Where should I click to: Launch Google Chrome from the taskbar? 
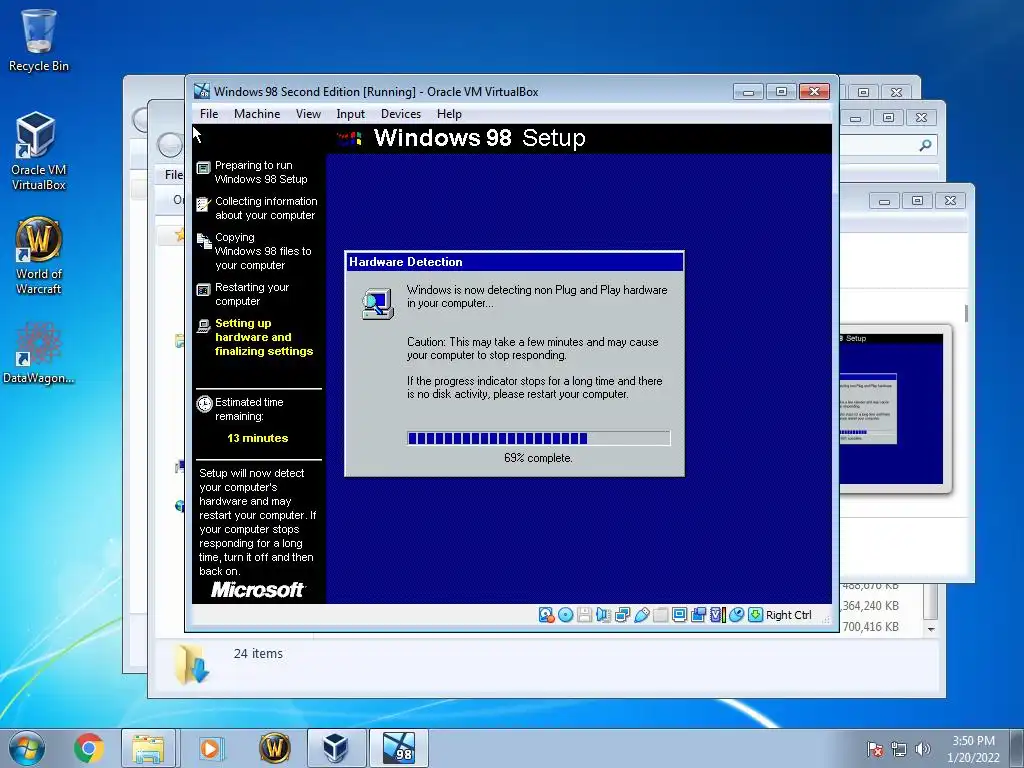[x=89, y=748]
